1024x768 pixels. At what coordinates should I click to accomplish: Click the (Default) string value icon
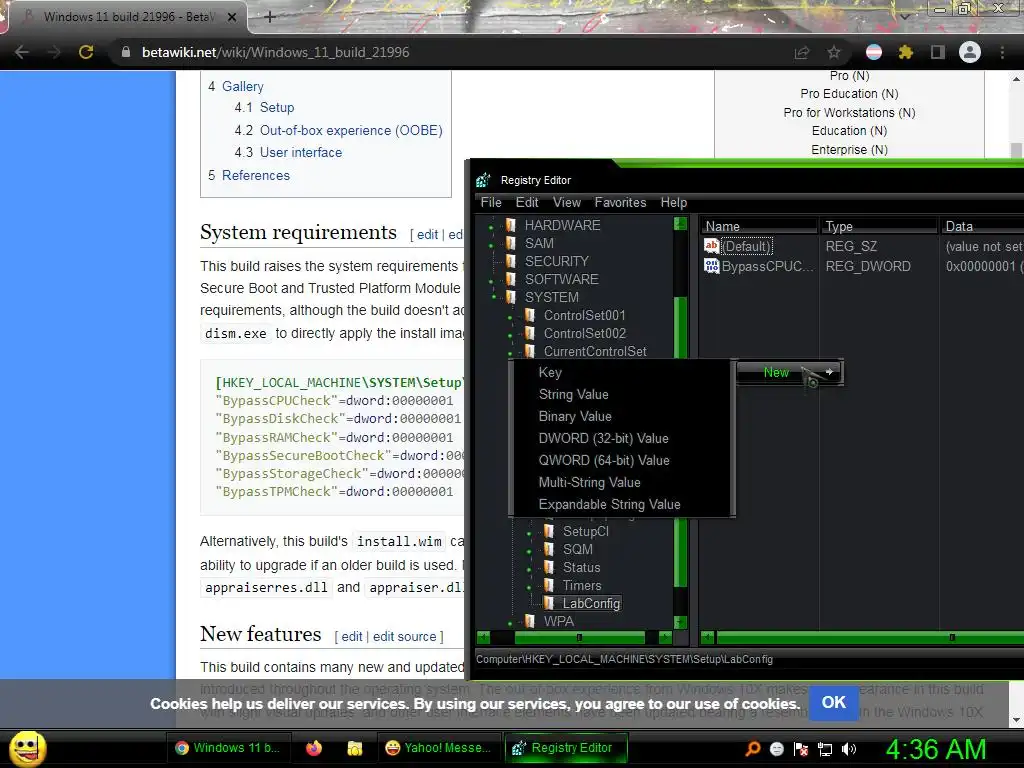tap(711, 246)
